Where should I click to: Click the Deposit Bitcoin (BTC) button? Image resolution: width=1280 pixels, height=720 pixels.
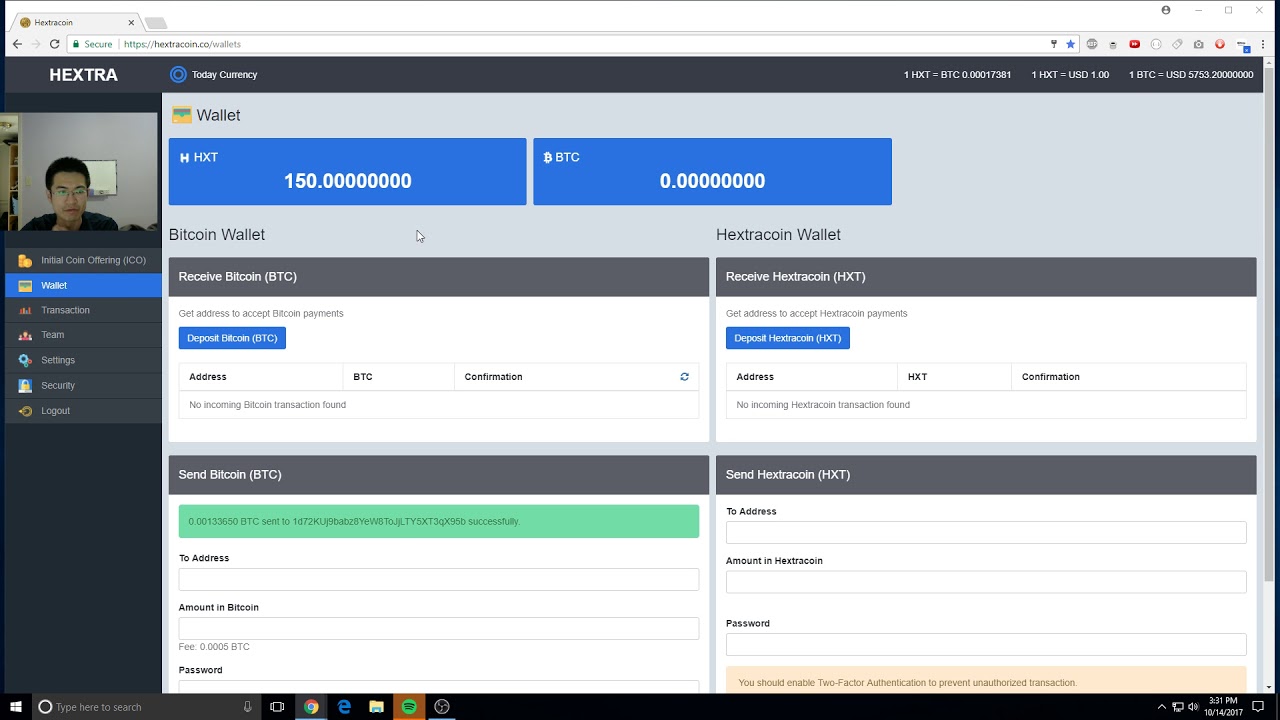pyautogui.click(x=232, y=338)
